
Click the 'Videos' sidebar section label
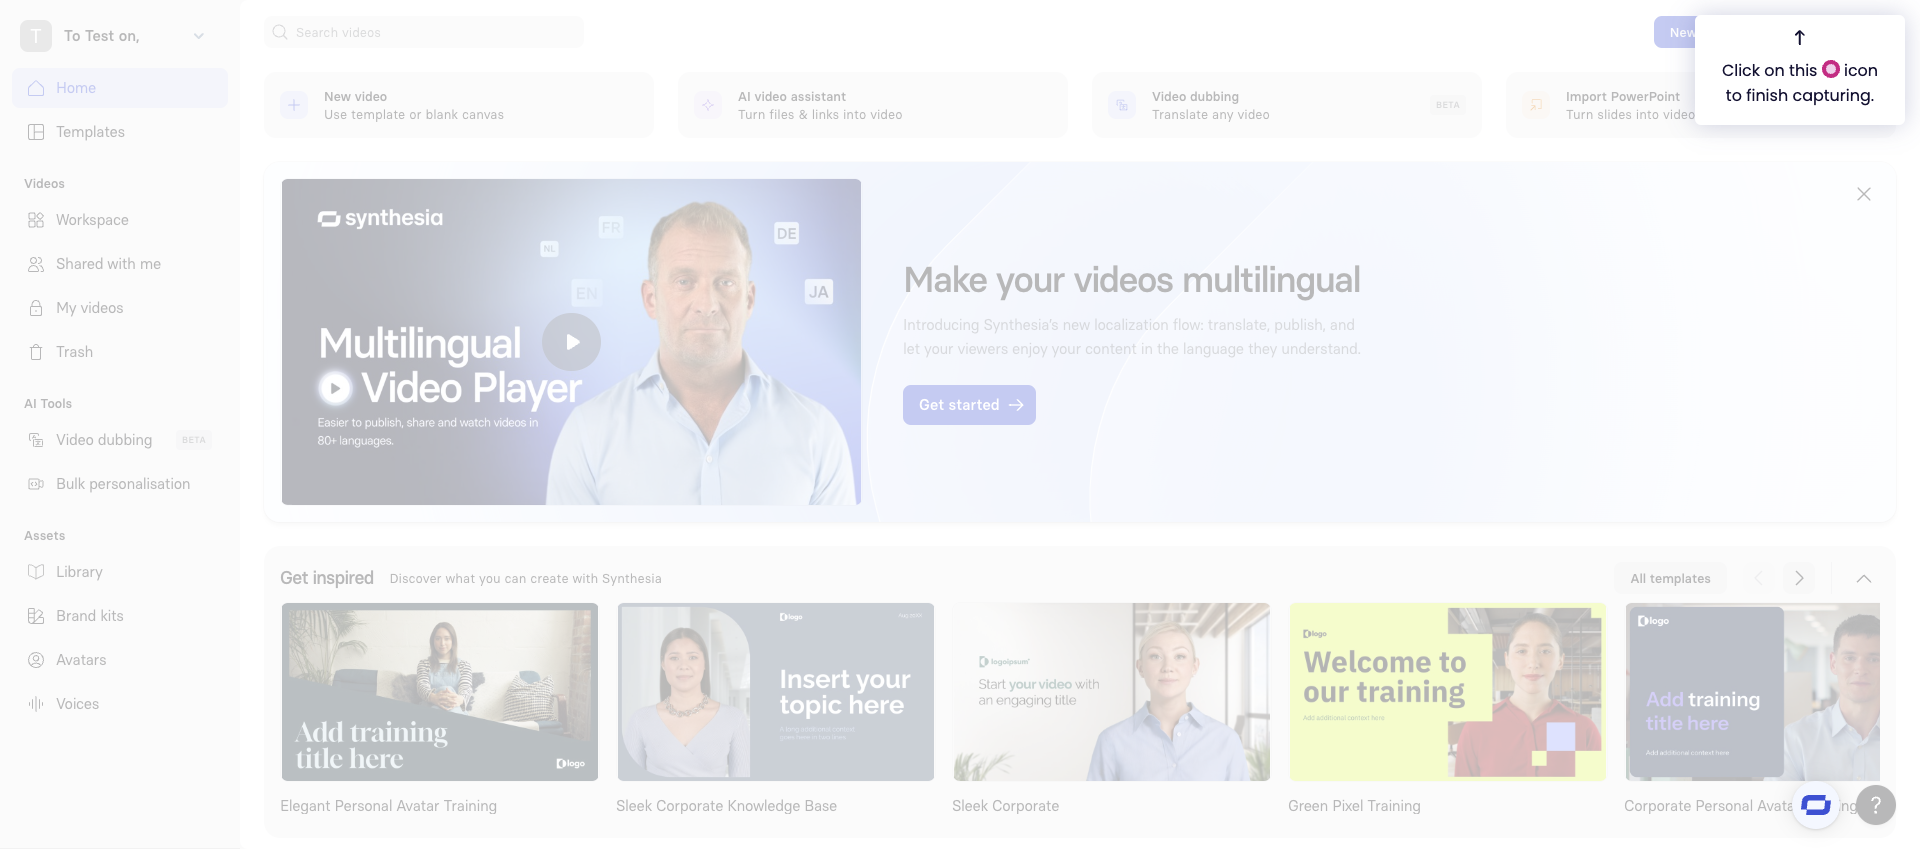click(x=44, y=184)
